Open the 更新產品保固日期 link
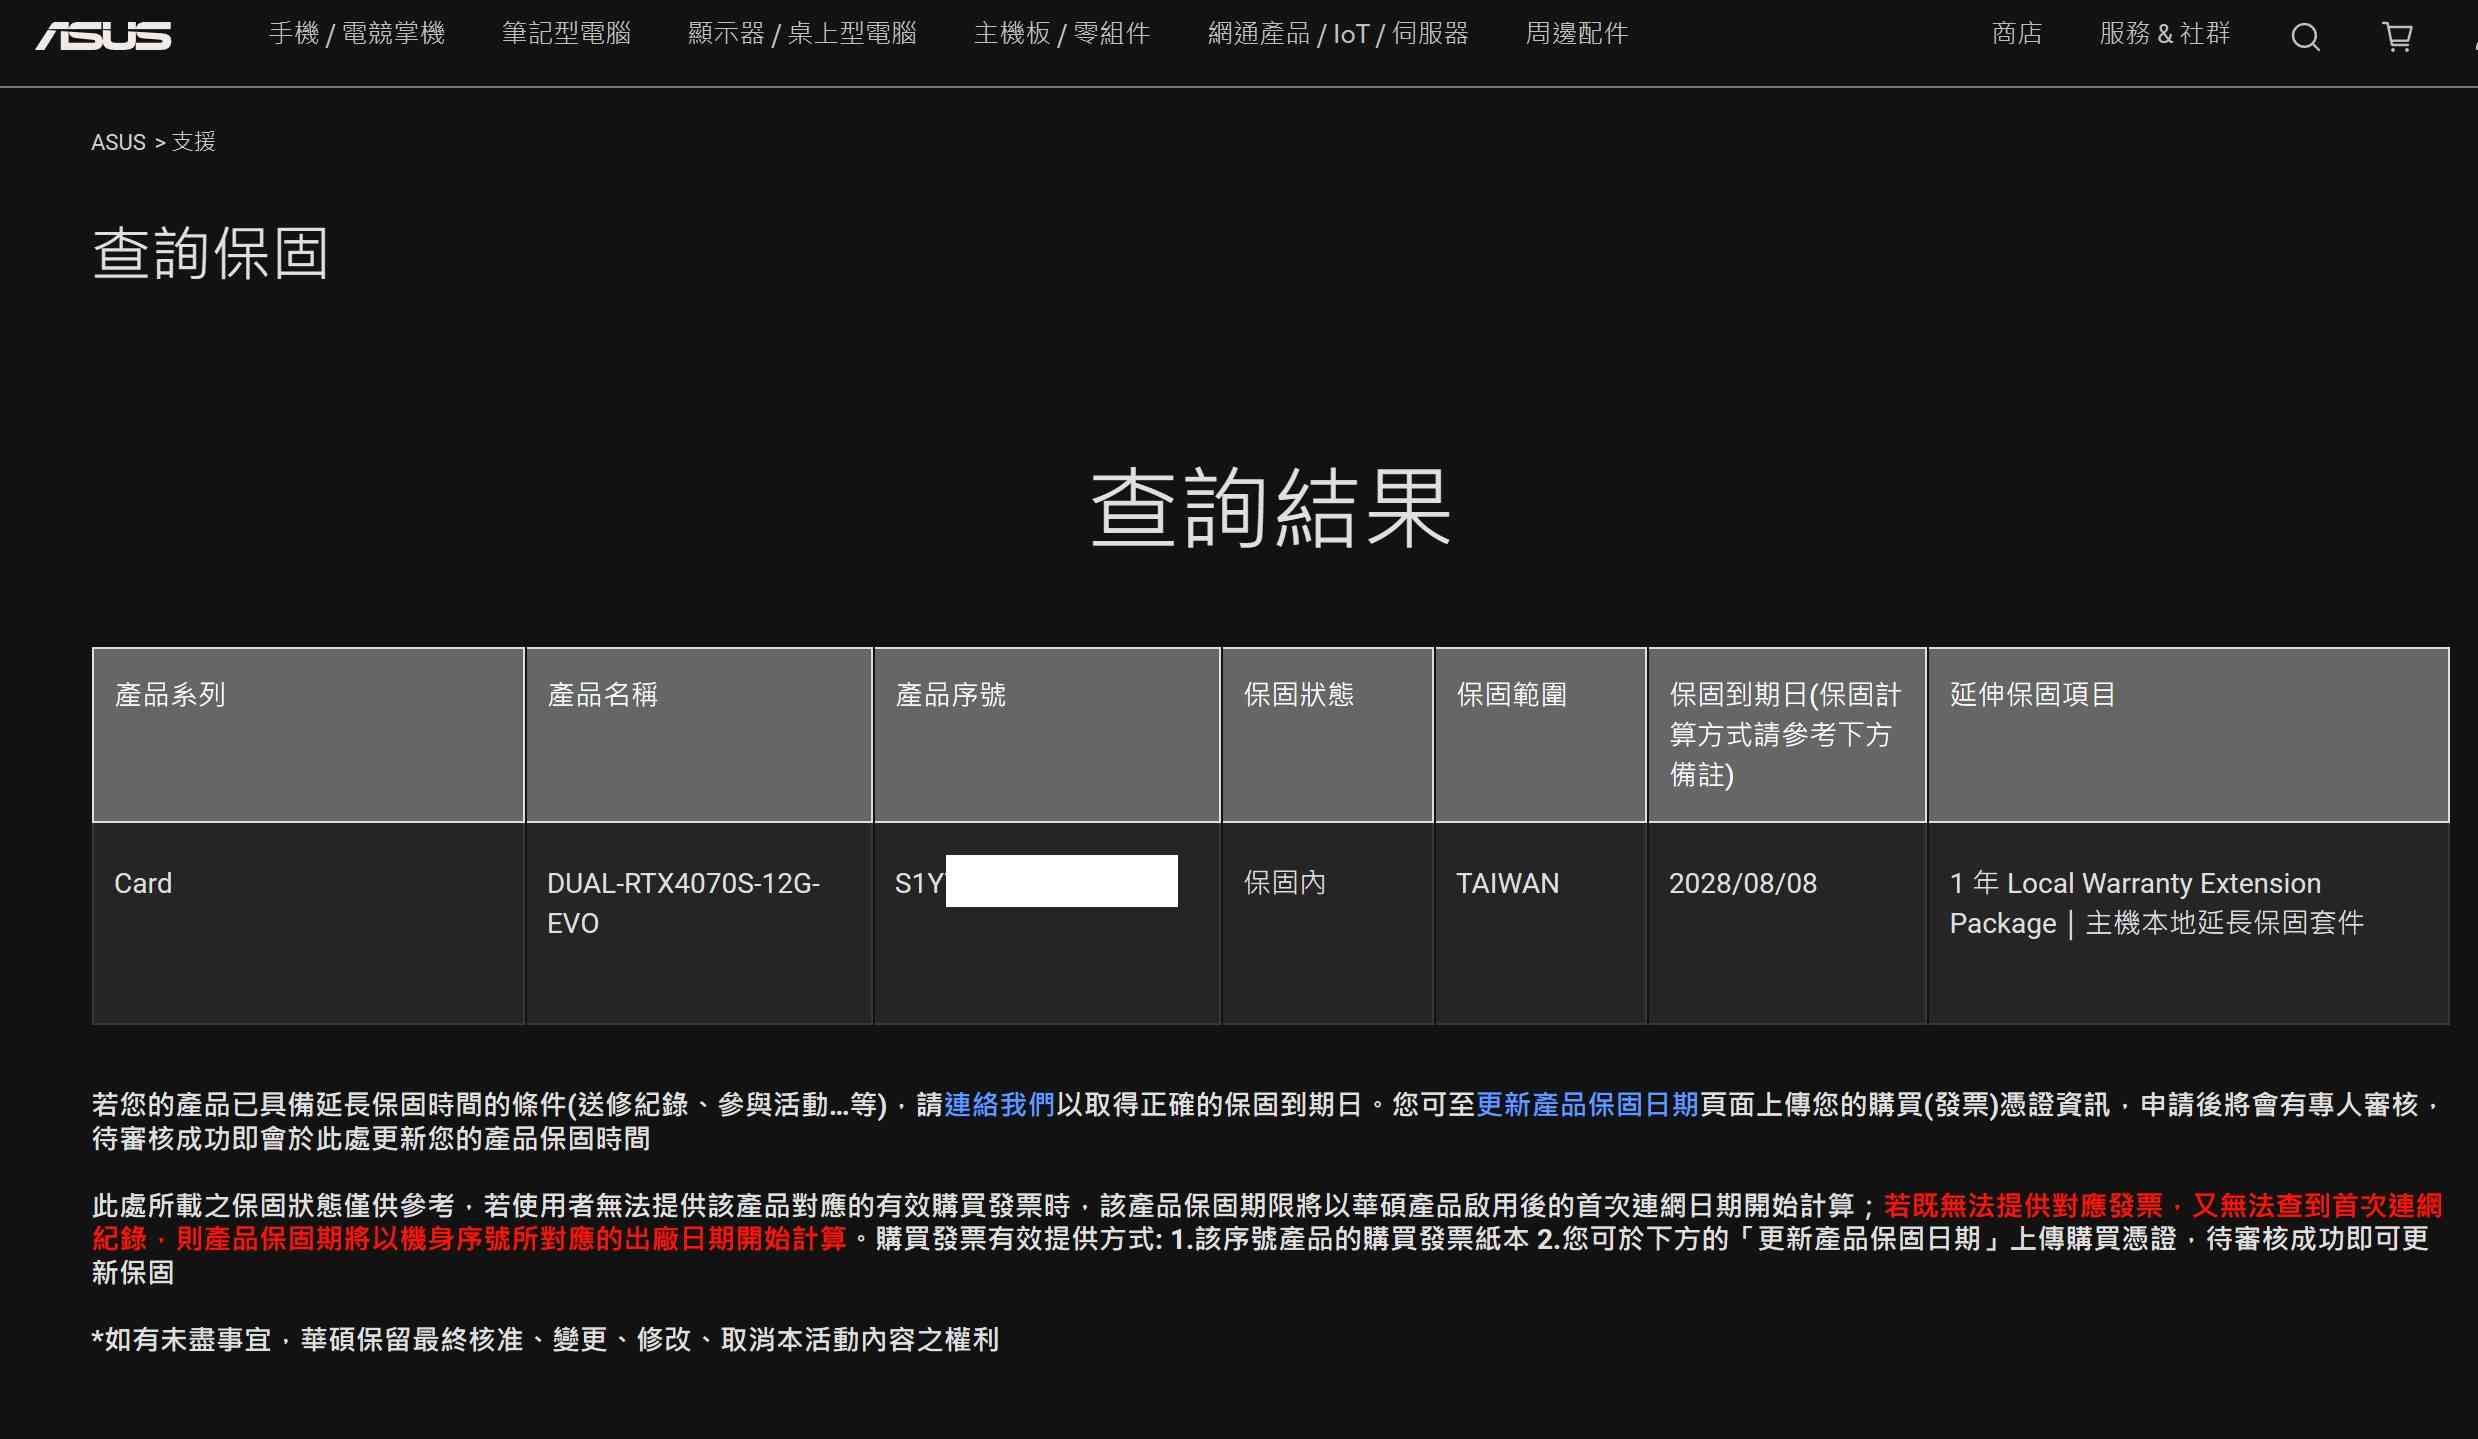2478x1439 pixels. click(1587, 1104)
